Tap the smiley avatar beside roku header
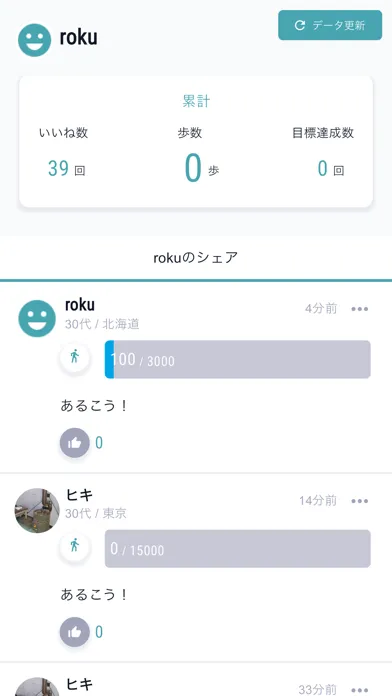The height and width of the screenshot is (696, 392). tap(34, 40)
